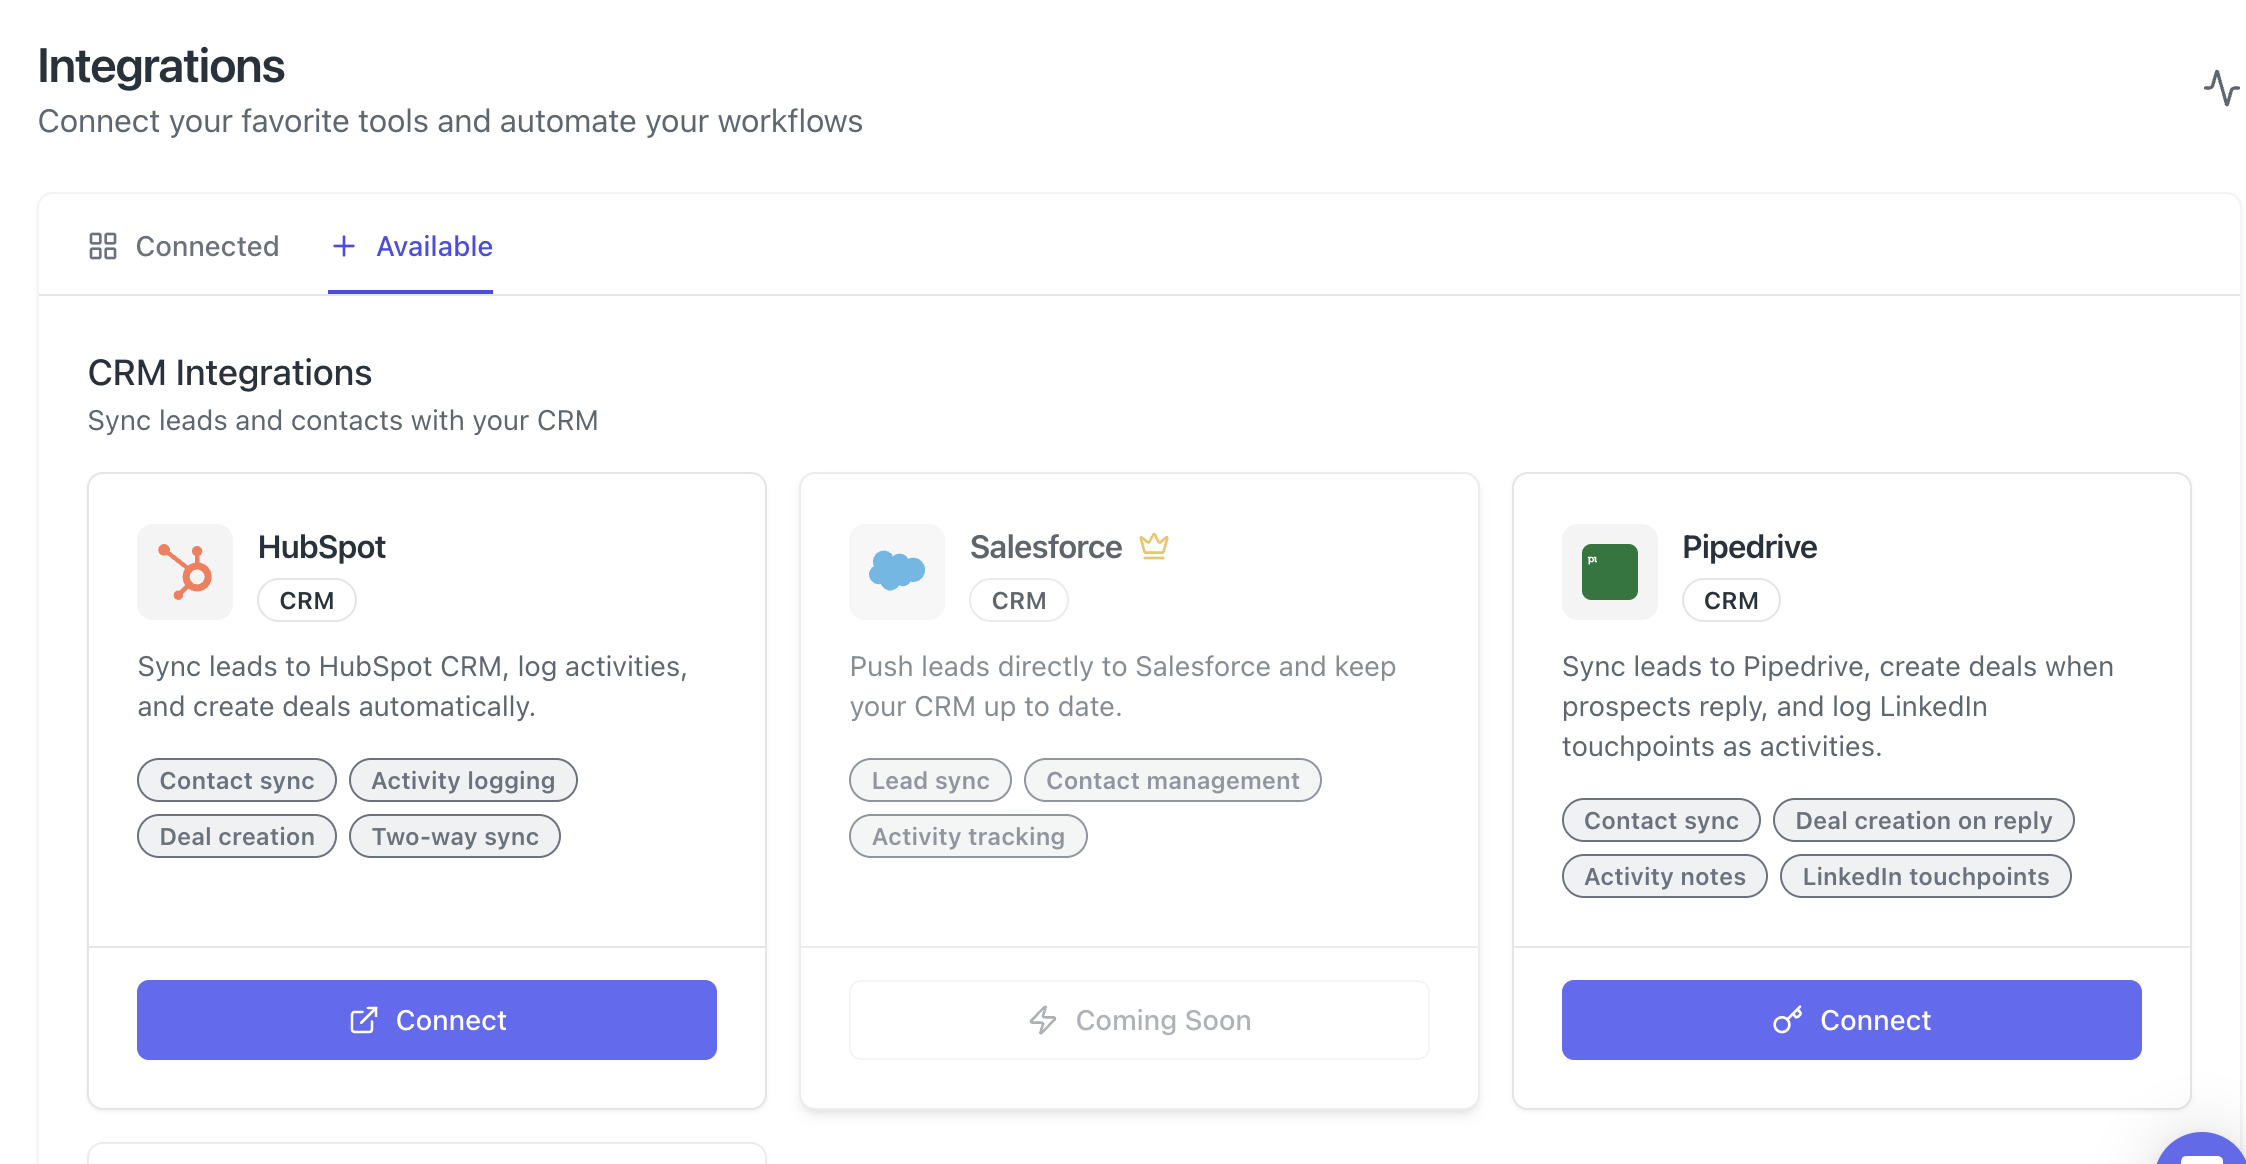2246x1164 pixels.
Task: Switch to the Connected tab
Action: pyautogui.click(x=206, y=246)
